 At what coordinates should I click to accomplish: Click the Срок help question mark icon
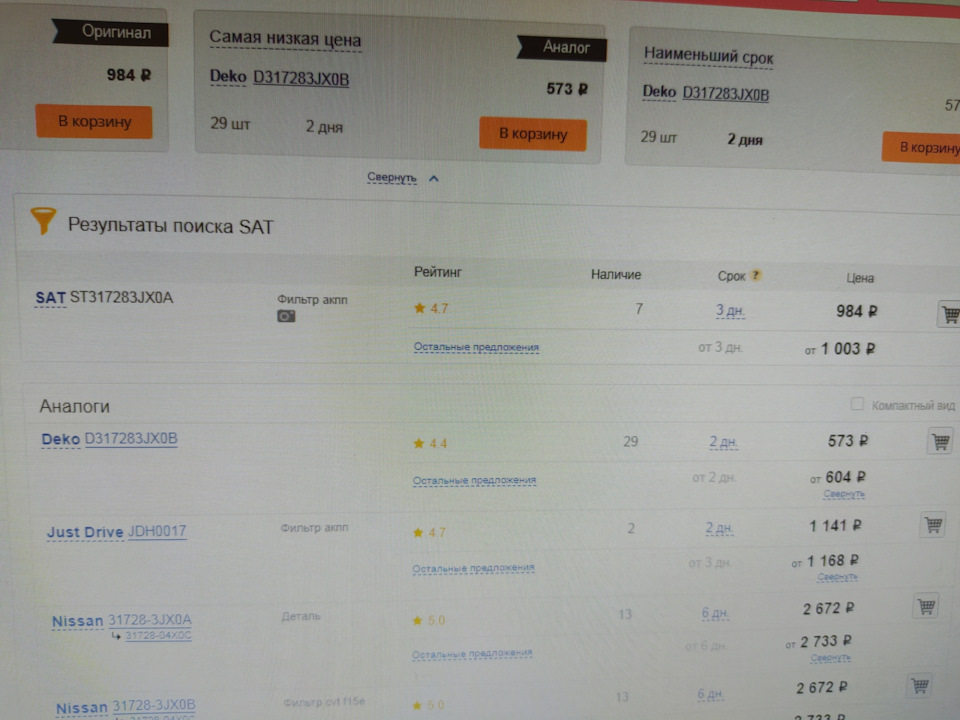click(x=756, y=275)
